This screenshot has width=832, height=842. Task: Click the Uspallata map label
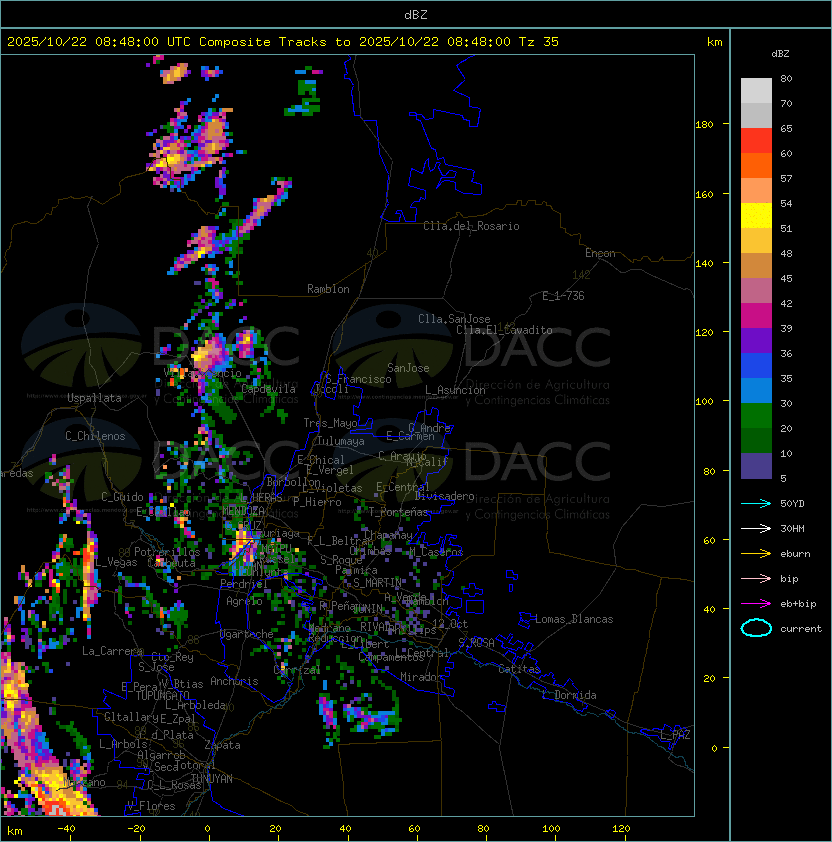[x=94, y=398]
